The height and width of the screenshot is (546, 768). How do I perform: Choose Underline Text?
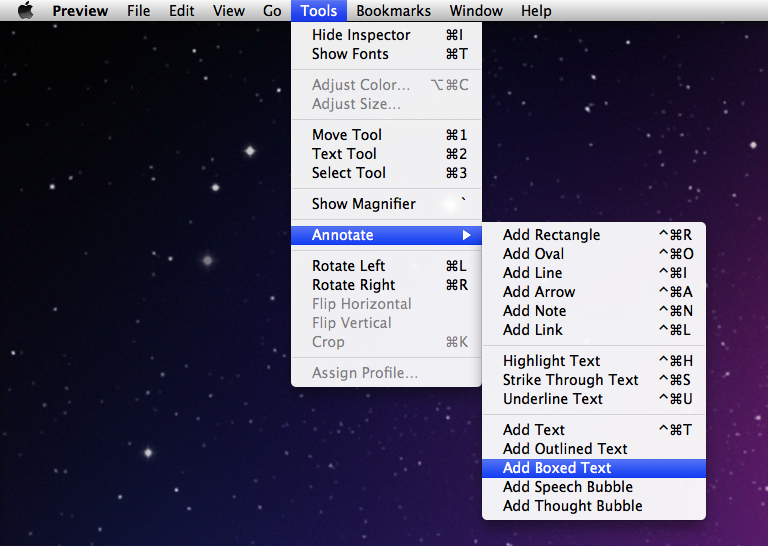point(594,400)
